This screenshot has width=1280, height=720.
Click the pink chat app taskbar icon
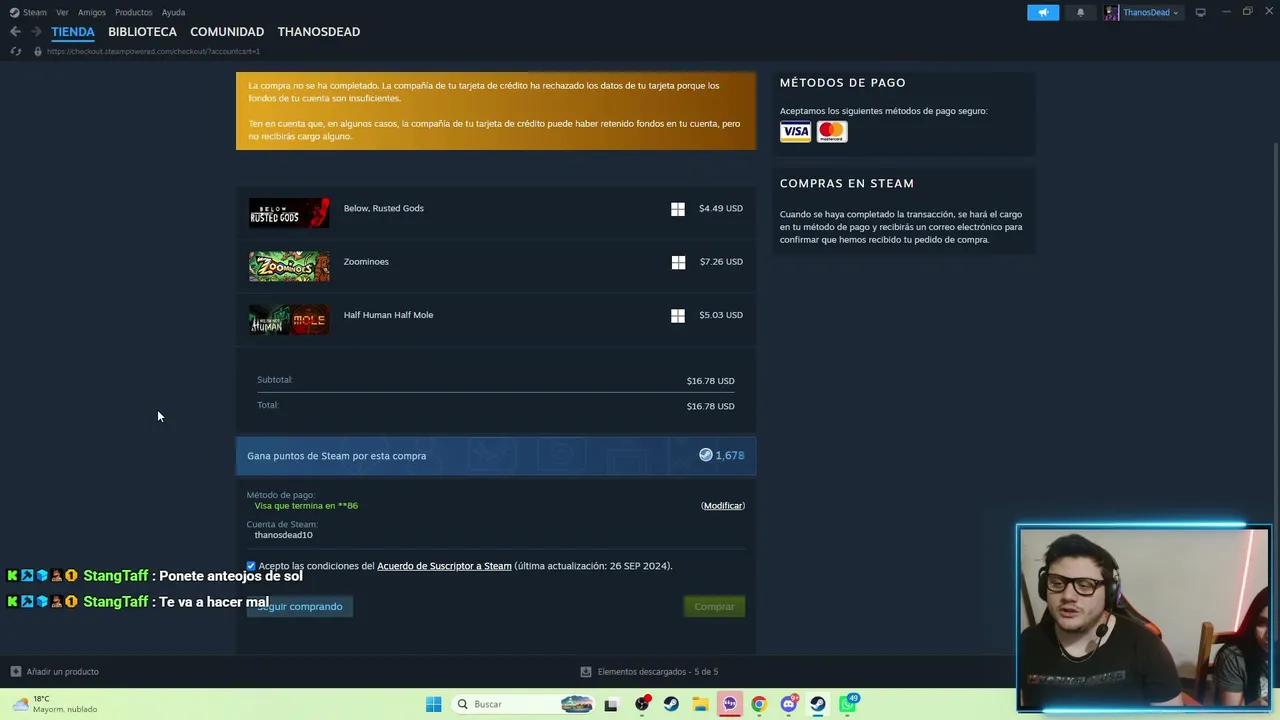click(730, 704)
